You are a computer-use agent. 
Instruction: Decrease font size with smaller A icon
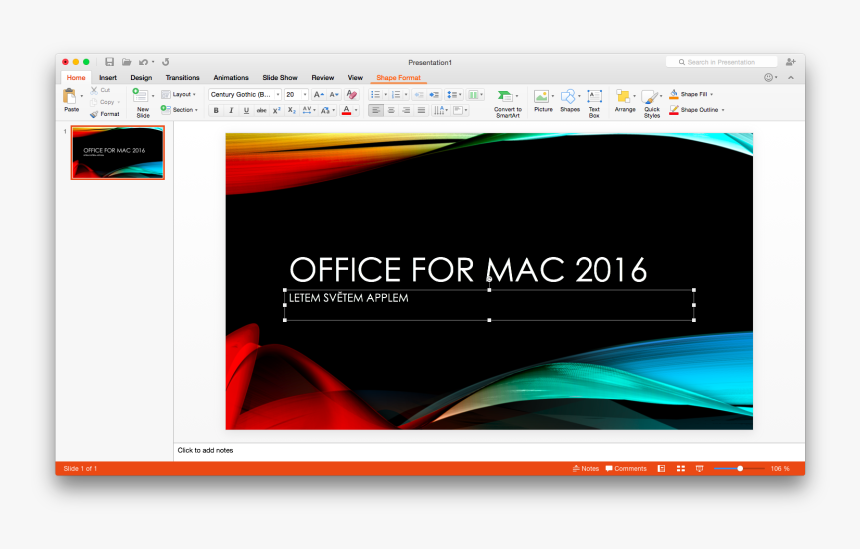[x=334, y=94]
